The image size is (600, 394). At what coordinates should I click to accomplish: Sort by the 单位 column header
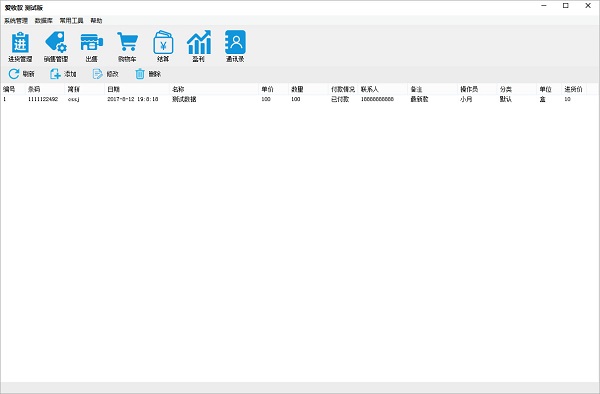(549, 89)
